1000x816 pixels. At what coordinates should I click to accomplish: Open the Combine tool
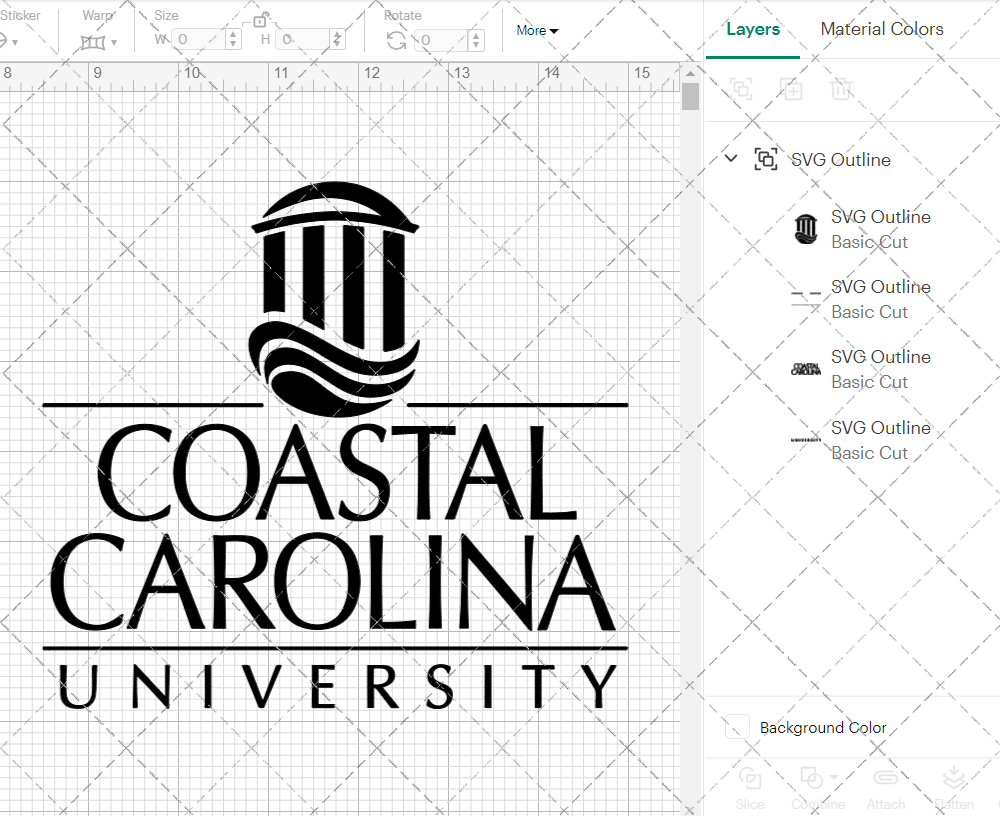click(x=812, y=789)
